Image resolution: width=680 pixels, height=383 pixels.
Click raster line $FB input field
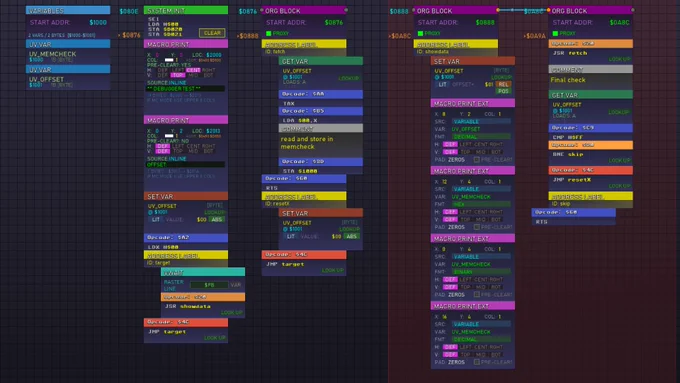click(209, 285)
